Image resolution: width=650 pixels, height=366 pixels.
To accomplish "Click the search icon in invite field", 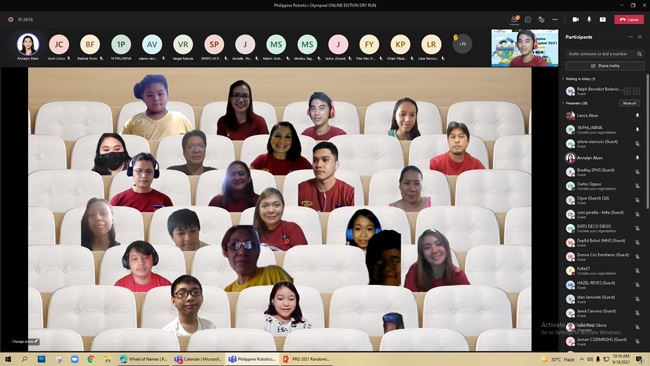I will pos(640,54).
